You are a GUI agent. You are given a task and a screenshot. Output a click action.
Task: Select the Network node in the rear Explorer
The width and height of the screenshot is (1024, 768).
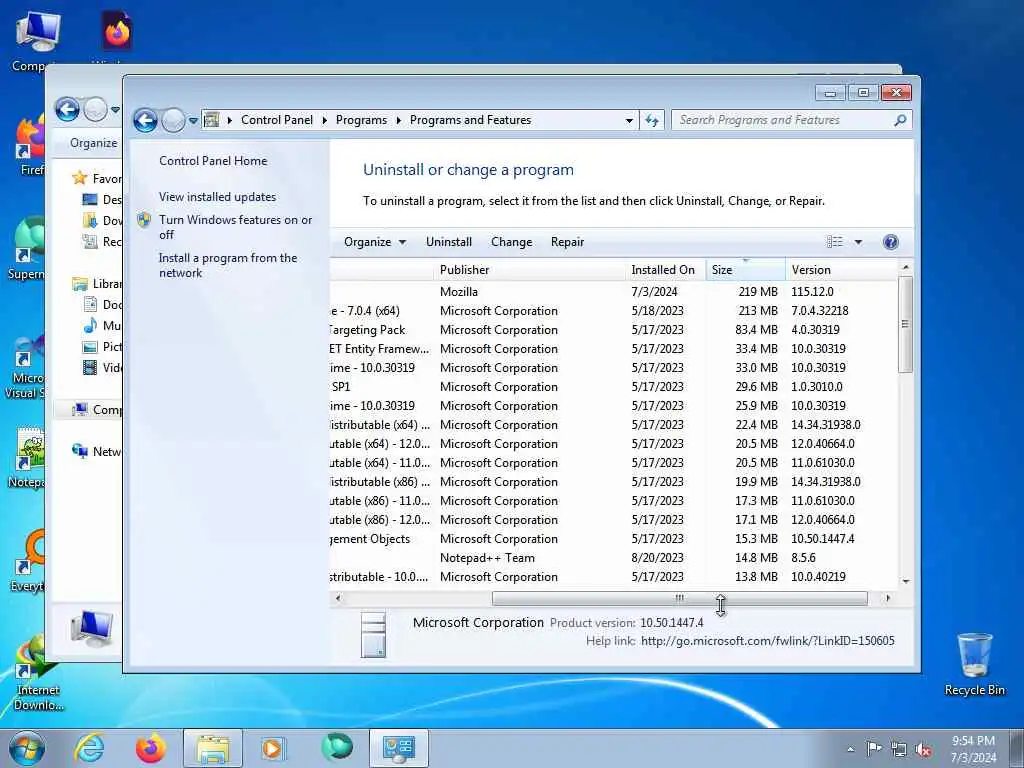point(97,451)
